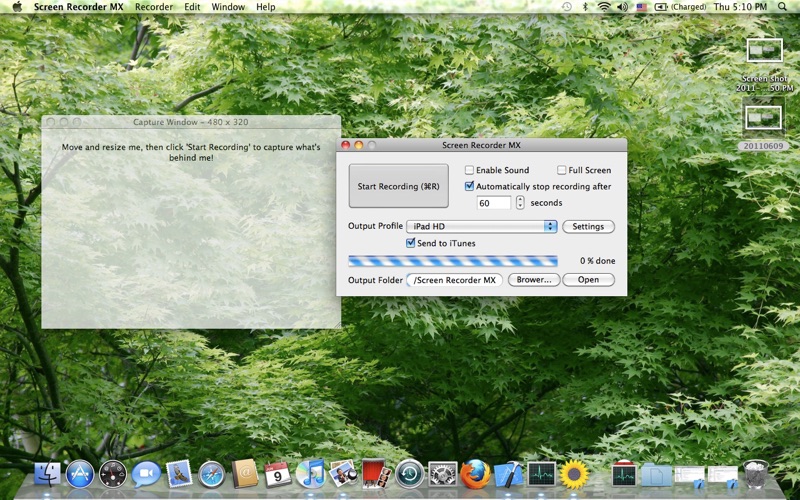Open Time Machine dock icon

[409, 474]
